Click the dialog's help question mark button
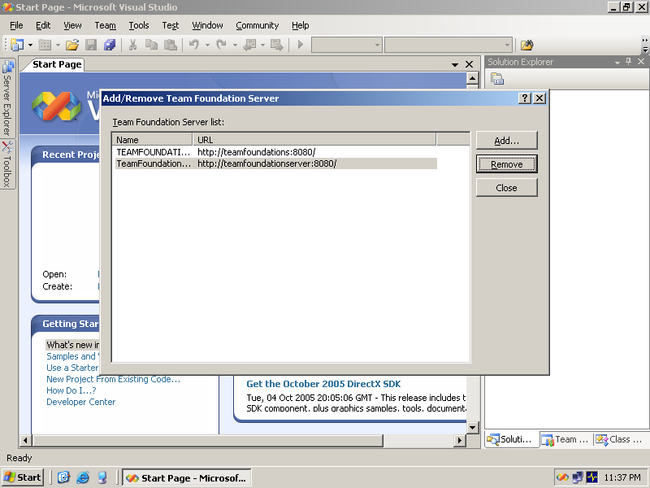This screenshot has height=488, width=650. coord(525,98)
